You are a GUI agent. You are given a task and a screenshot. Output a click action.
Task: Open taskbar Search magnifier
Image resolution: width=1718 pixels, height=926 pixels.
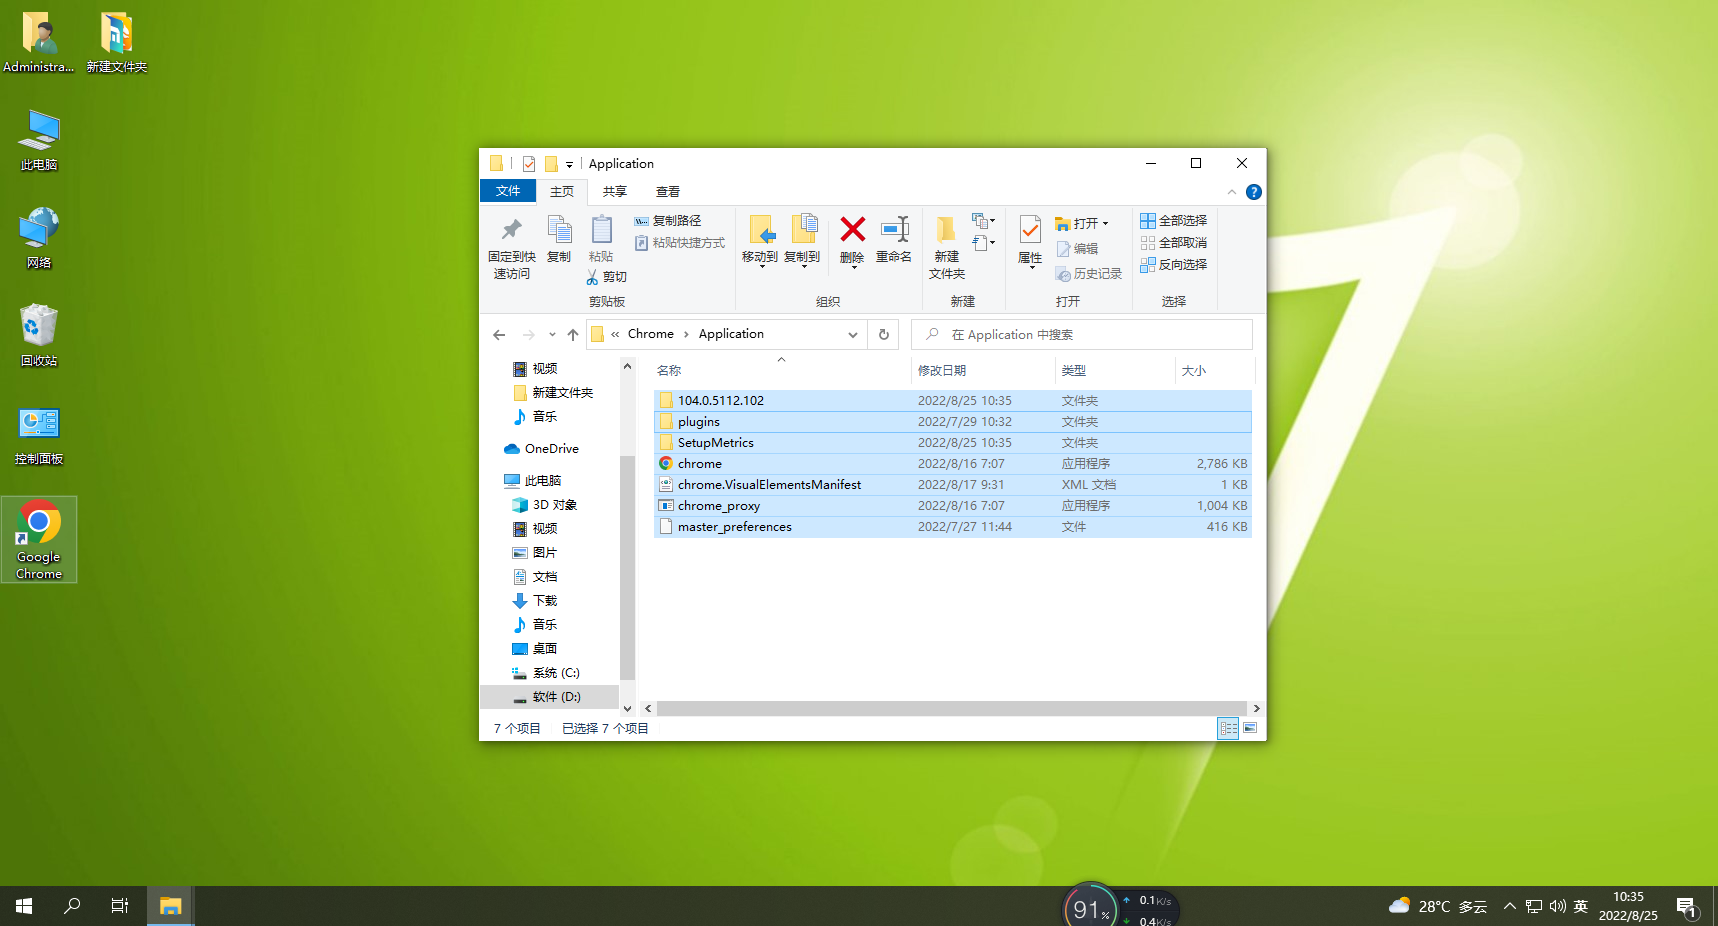(x=72, y=906)
